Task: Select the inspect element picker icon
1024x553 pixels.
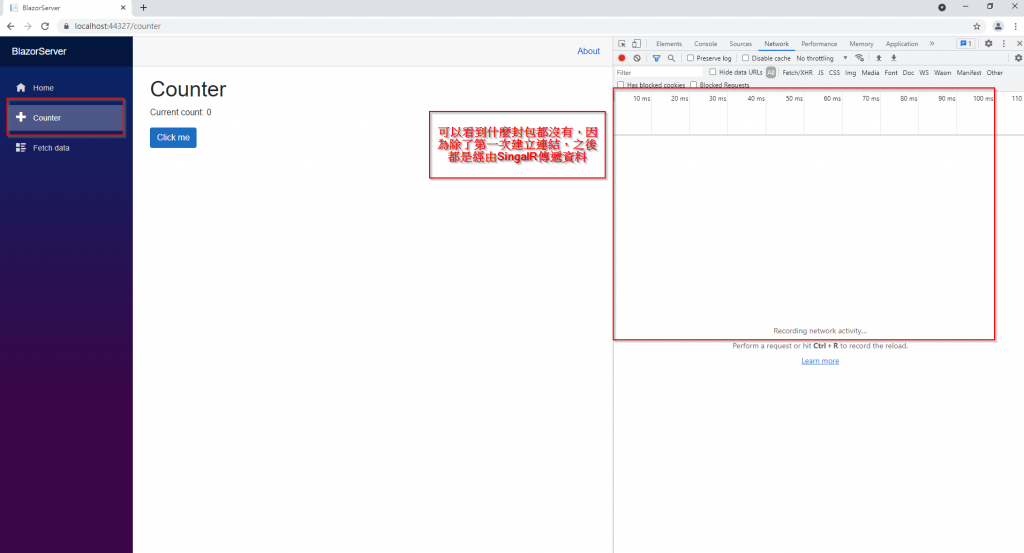Action: point(622,44)
